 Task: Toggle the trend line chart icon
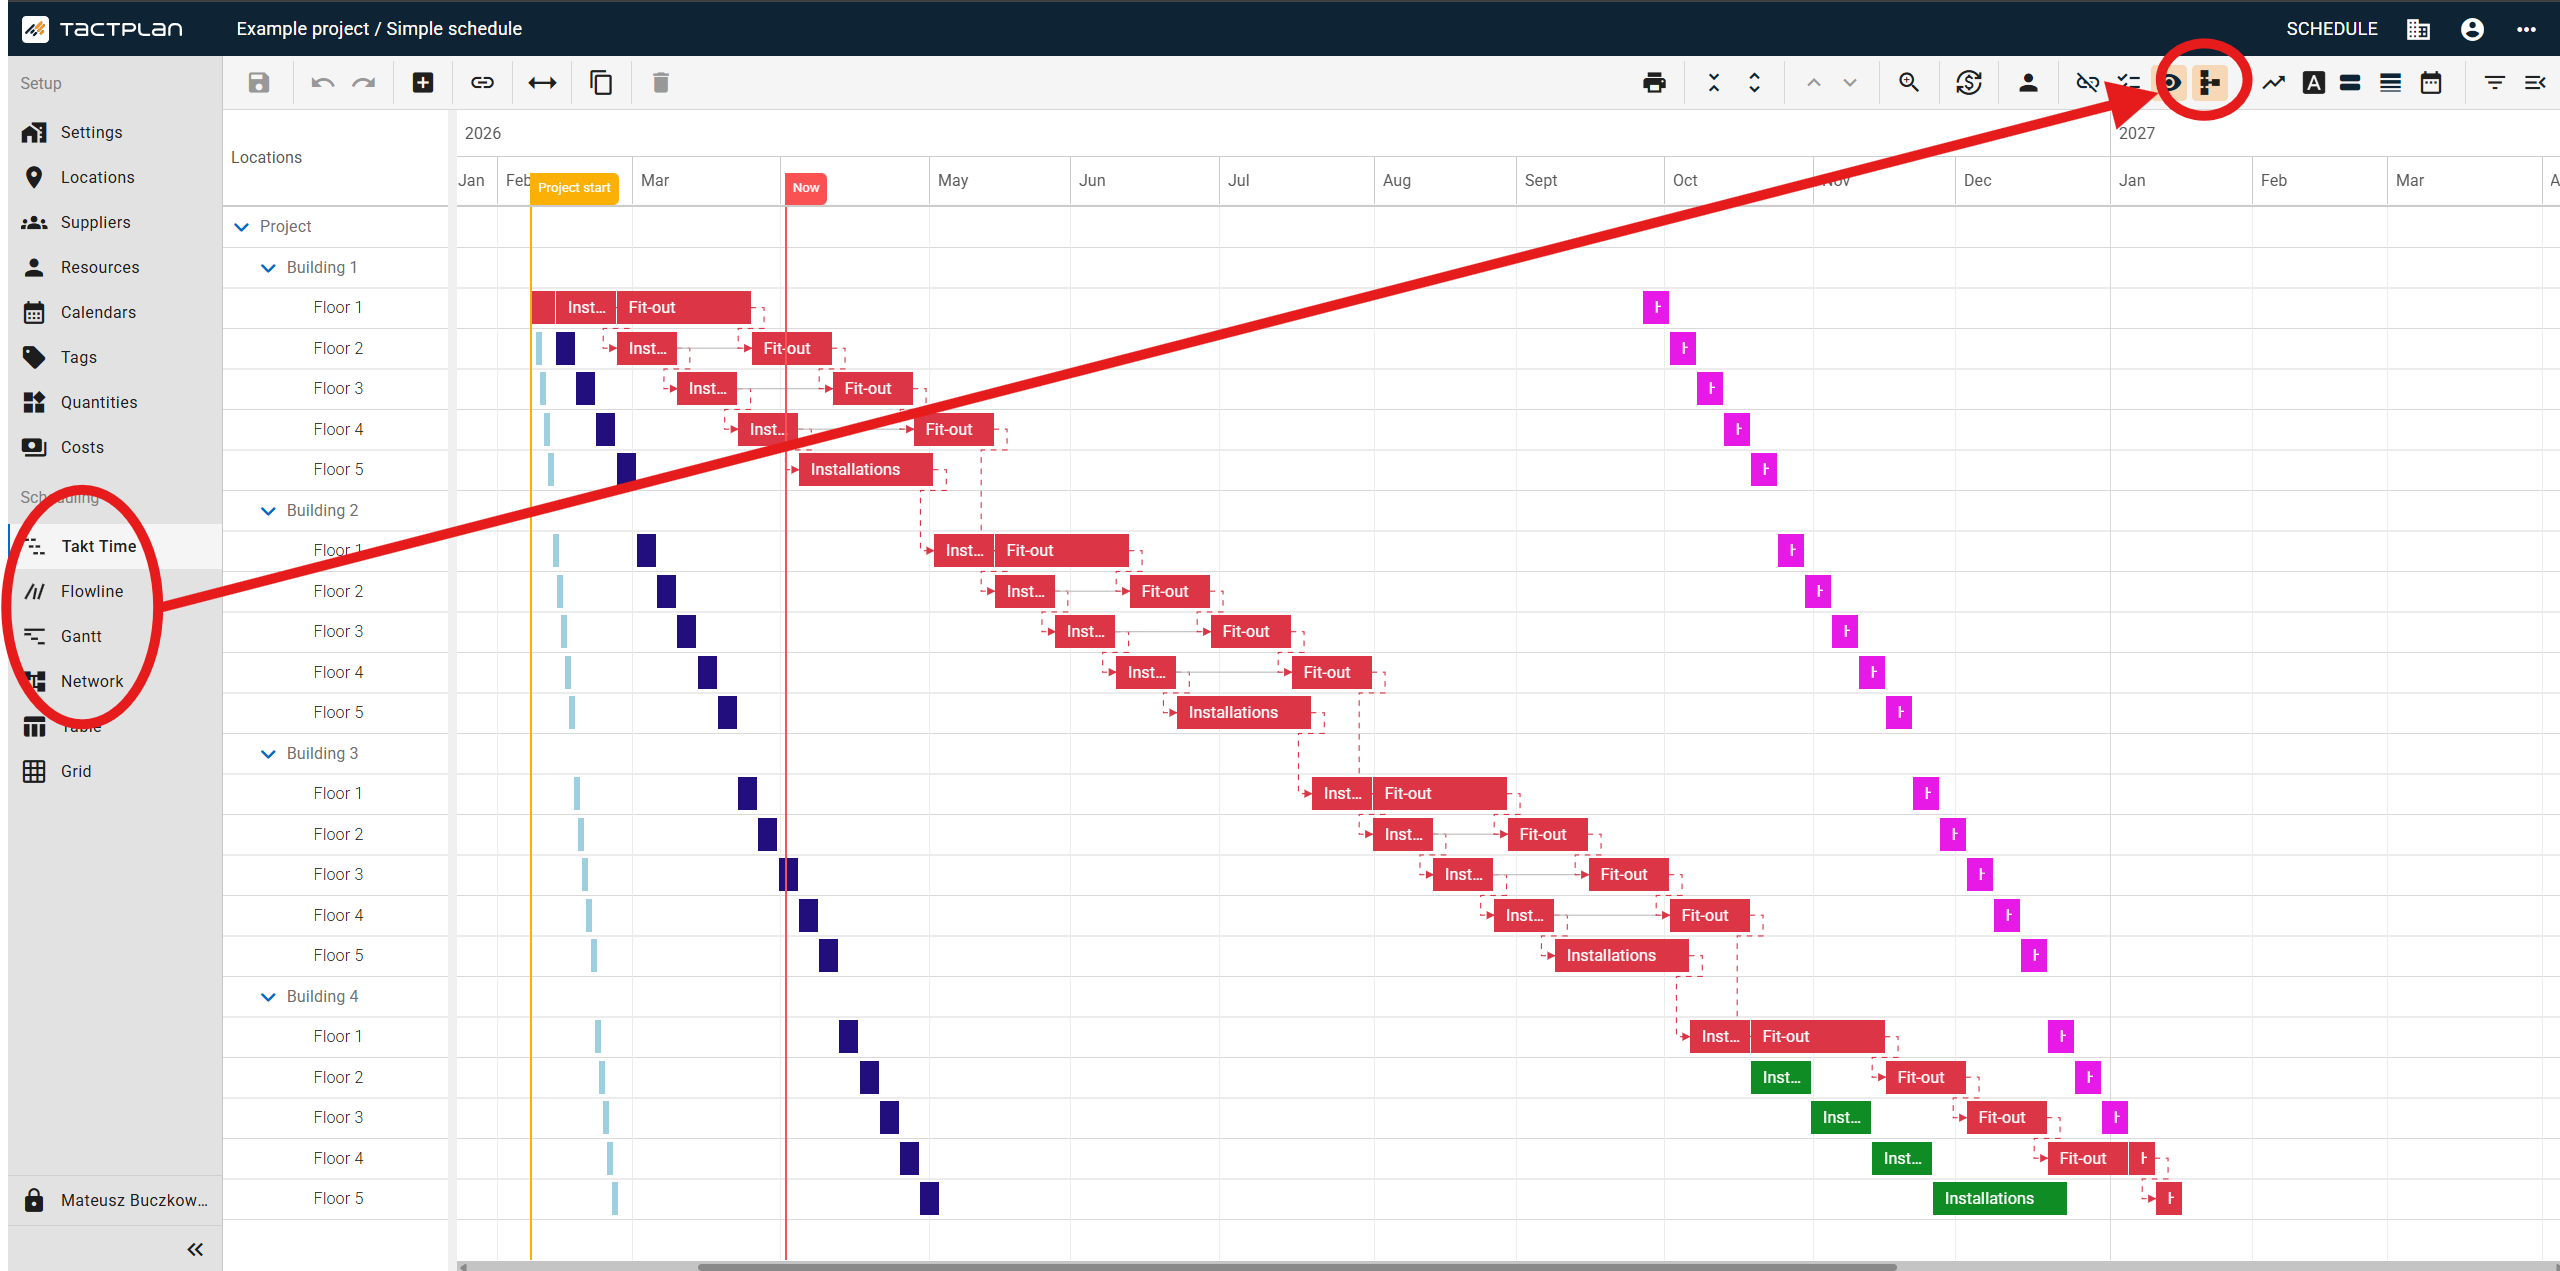coord(2273,83)
